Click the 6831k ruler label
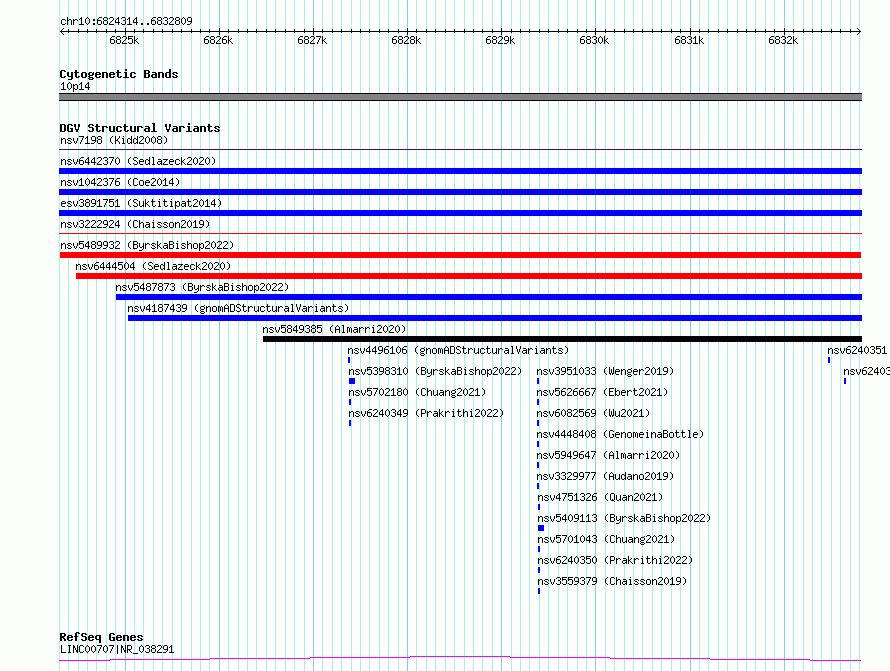 [x=689, y=40]
